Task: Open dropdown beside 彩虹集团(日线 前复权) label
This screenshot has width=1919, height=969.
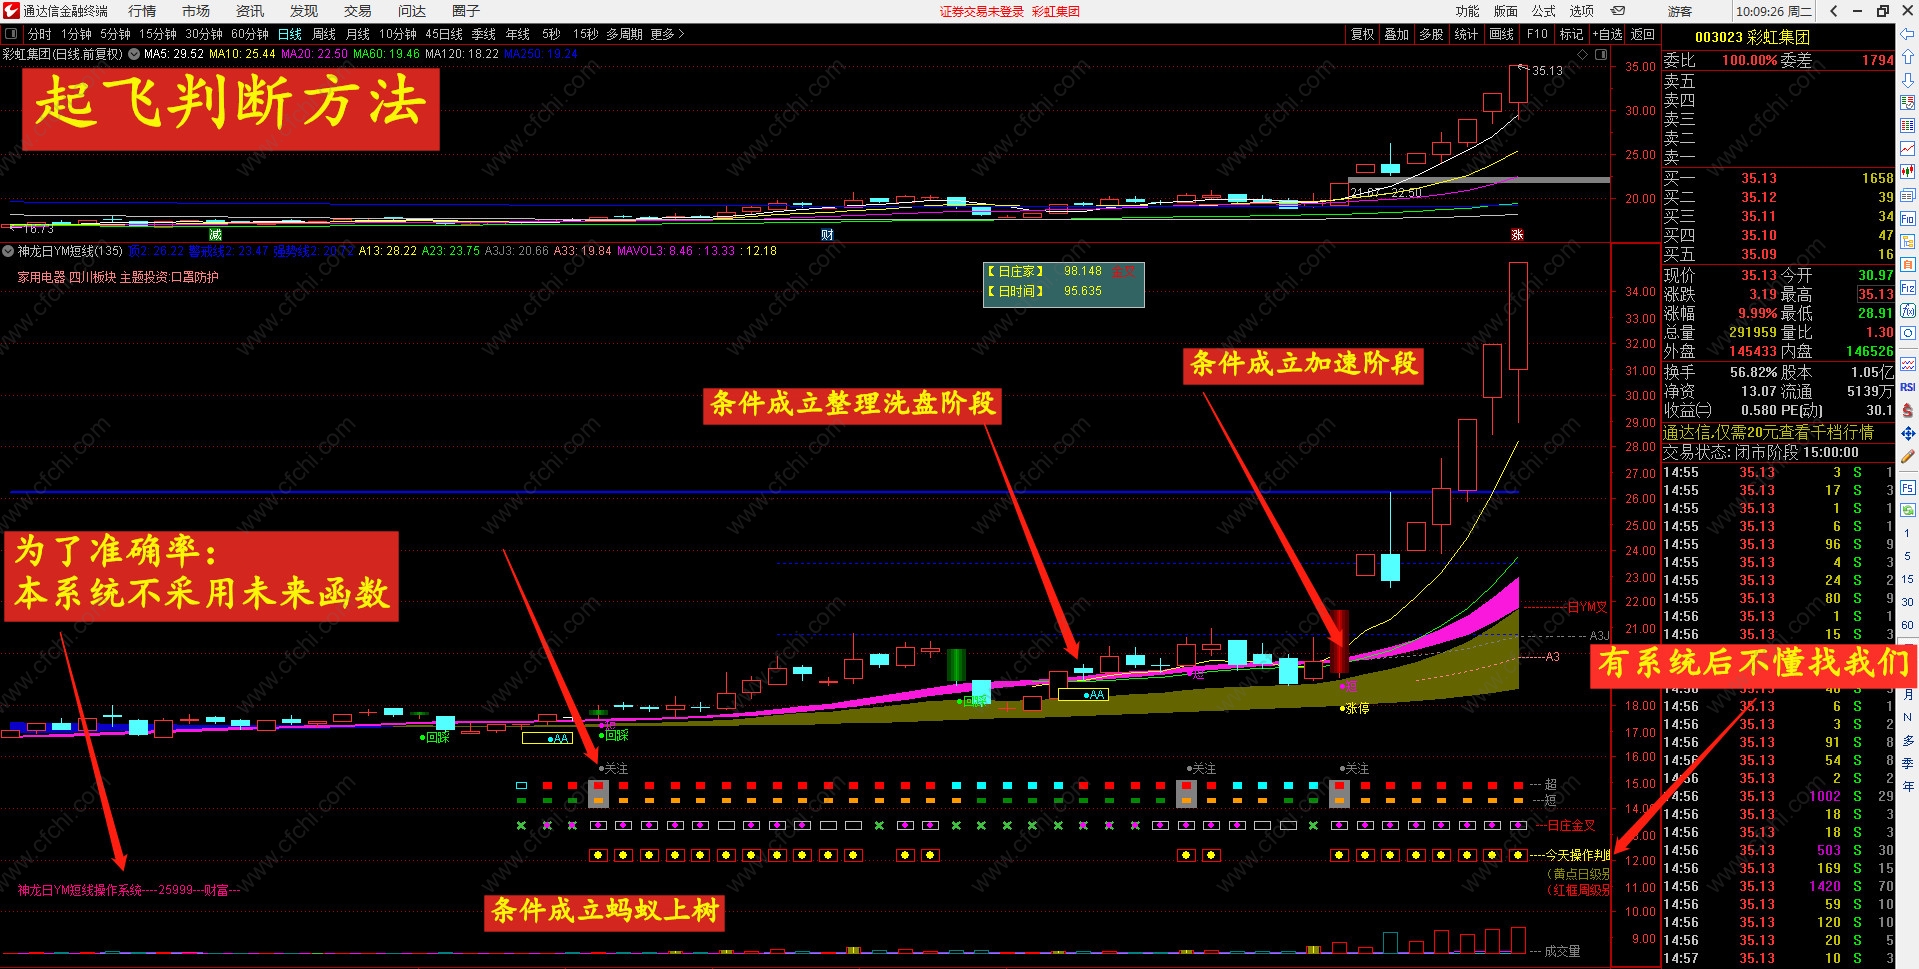Action: point(133,54)
